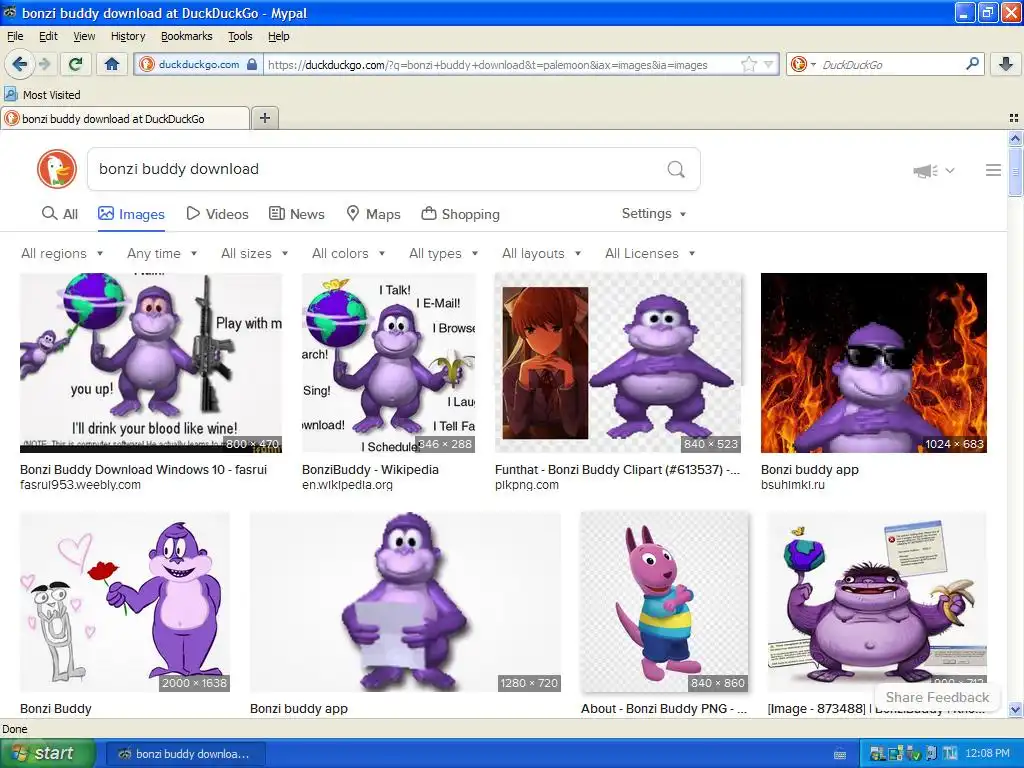Open the Most Visited bookmarks folder
The height and width of the screenshot is (768, 1024).
pyautogui.click(x=42, y=95)
